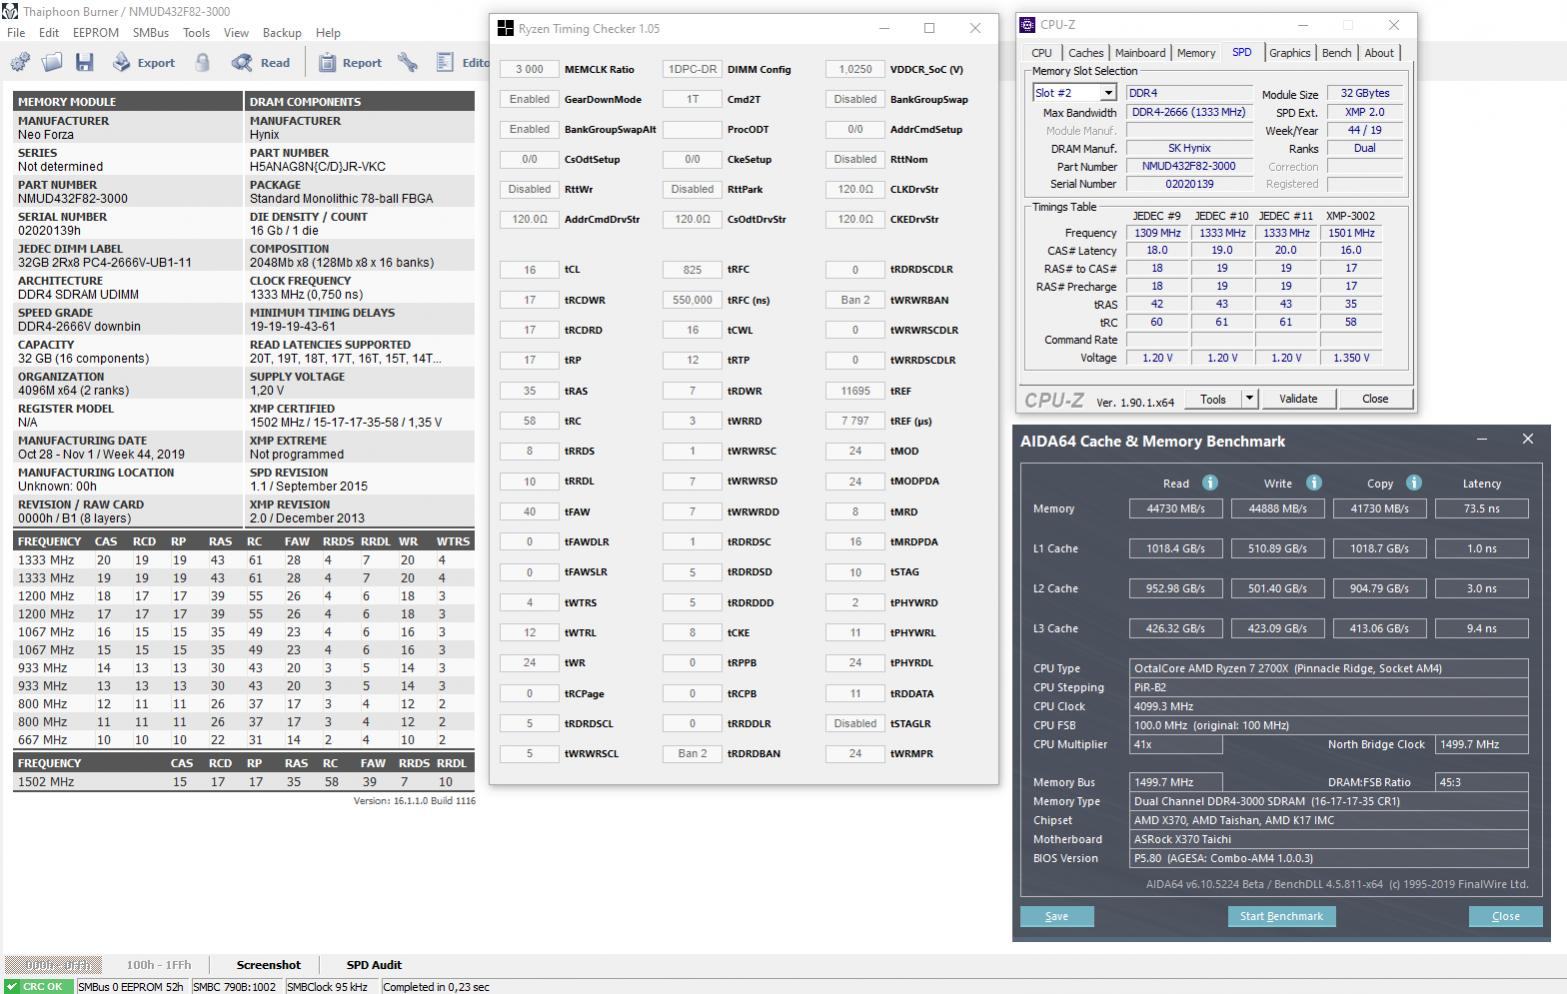Click the VDDCR_SoC 1,0250 value field

tap(855, 69)
